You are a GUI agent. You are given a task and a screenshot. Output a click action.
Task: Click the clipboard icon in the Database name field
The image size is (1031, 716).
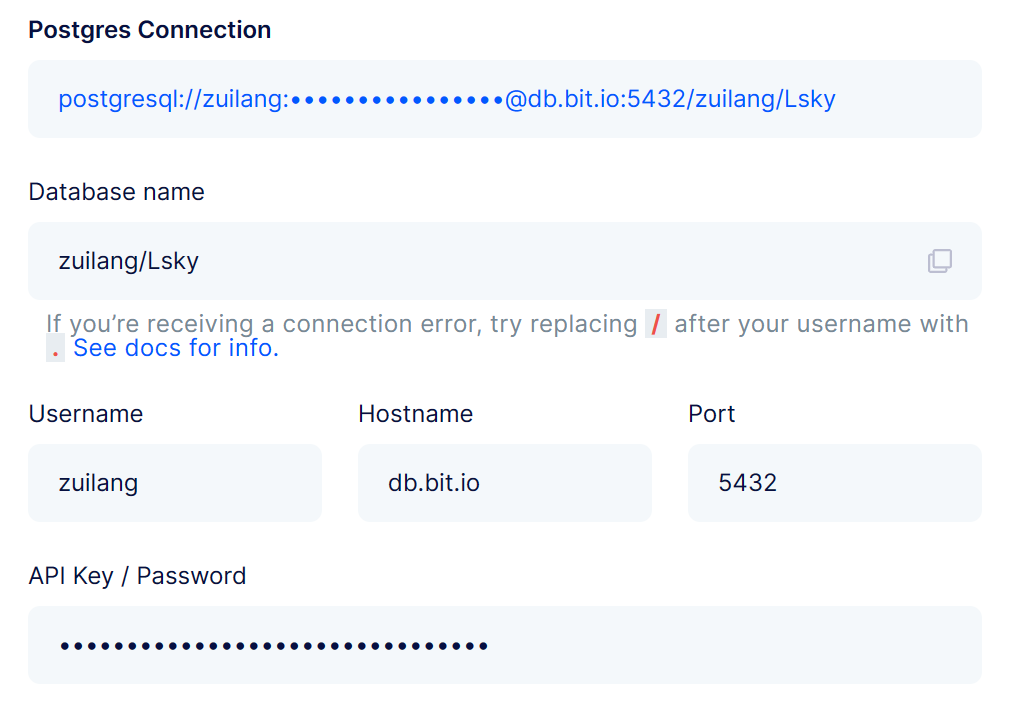click(x=939, y=260)
